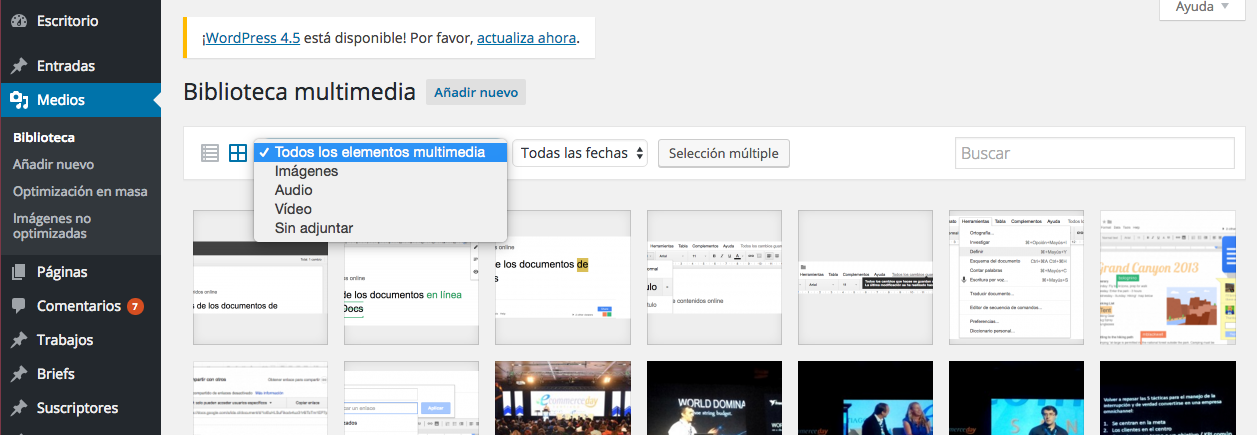Open the Añadir nuevo submenu item
Viewport: 1257px width, 435px height.
[x=53, y=164]
